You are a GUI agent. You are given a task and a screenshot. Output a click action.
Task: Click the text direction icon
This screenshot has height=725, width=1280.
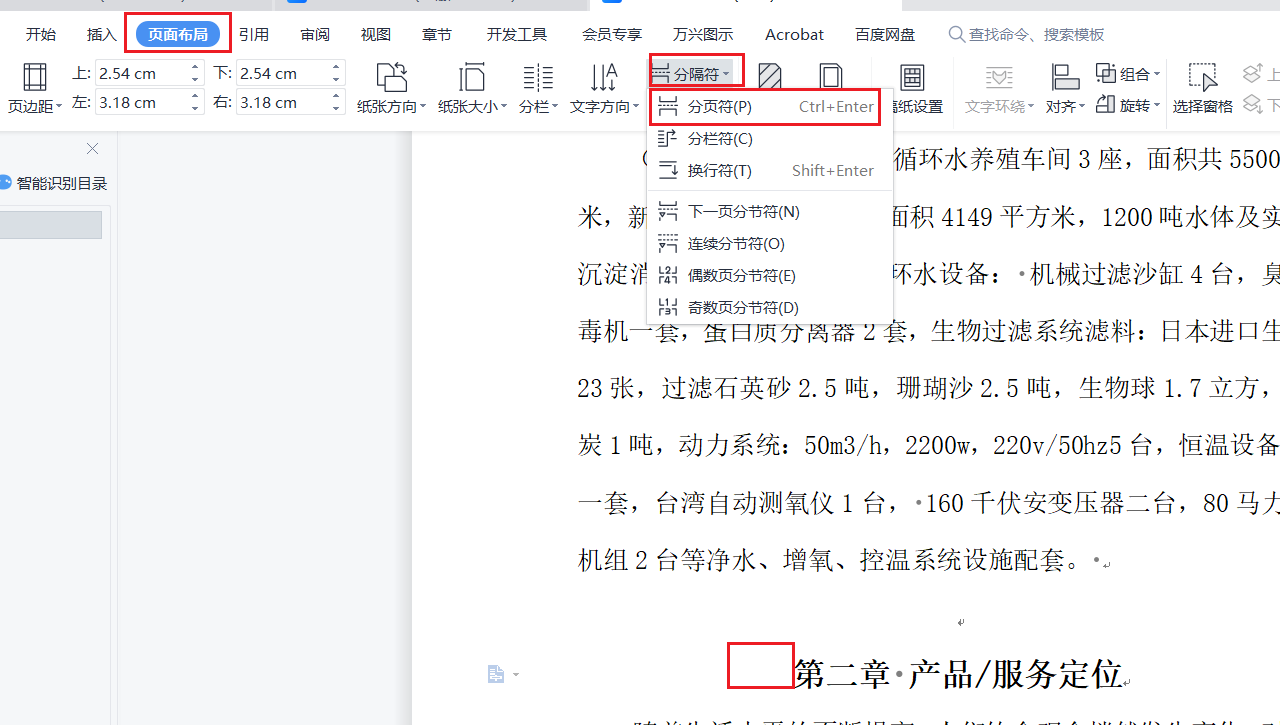pyautogui.click(x=603, y=78)
